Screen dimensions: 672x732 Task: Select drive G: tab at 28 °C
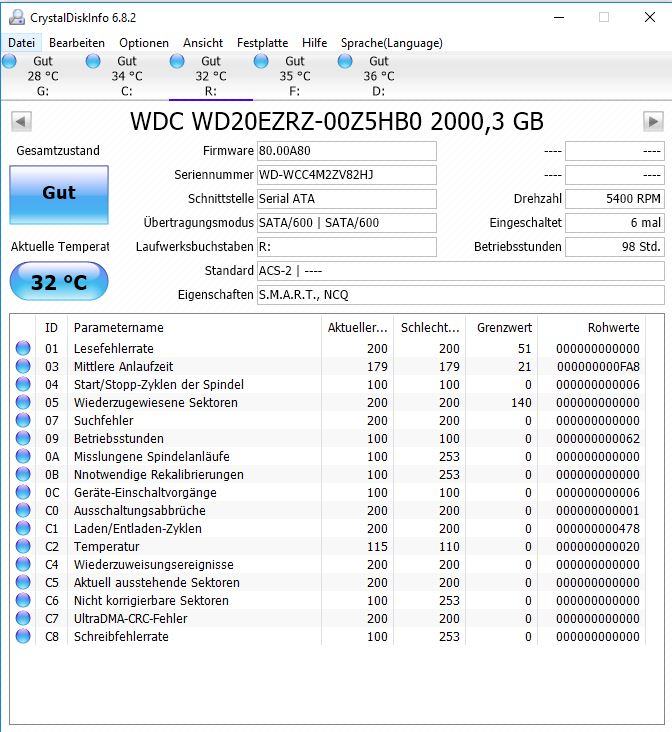click(x=42, y=76)
